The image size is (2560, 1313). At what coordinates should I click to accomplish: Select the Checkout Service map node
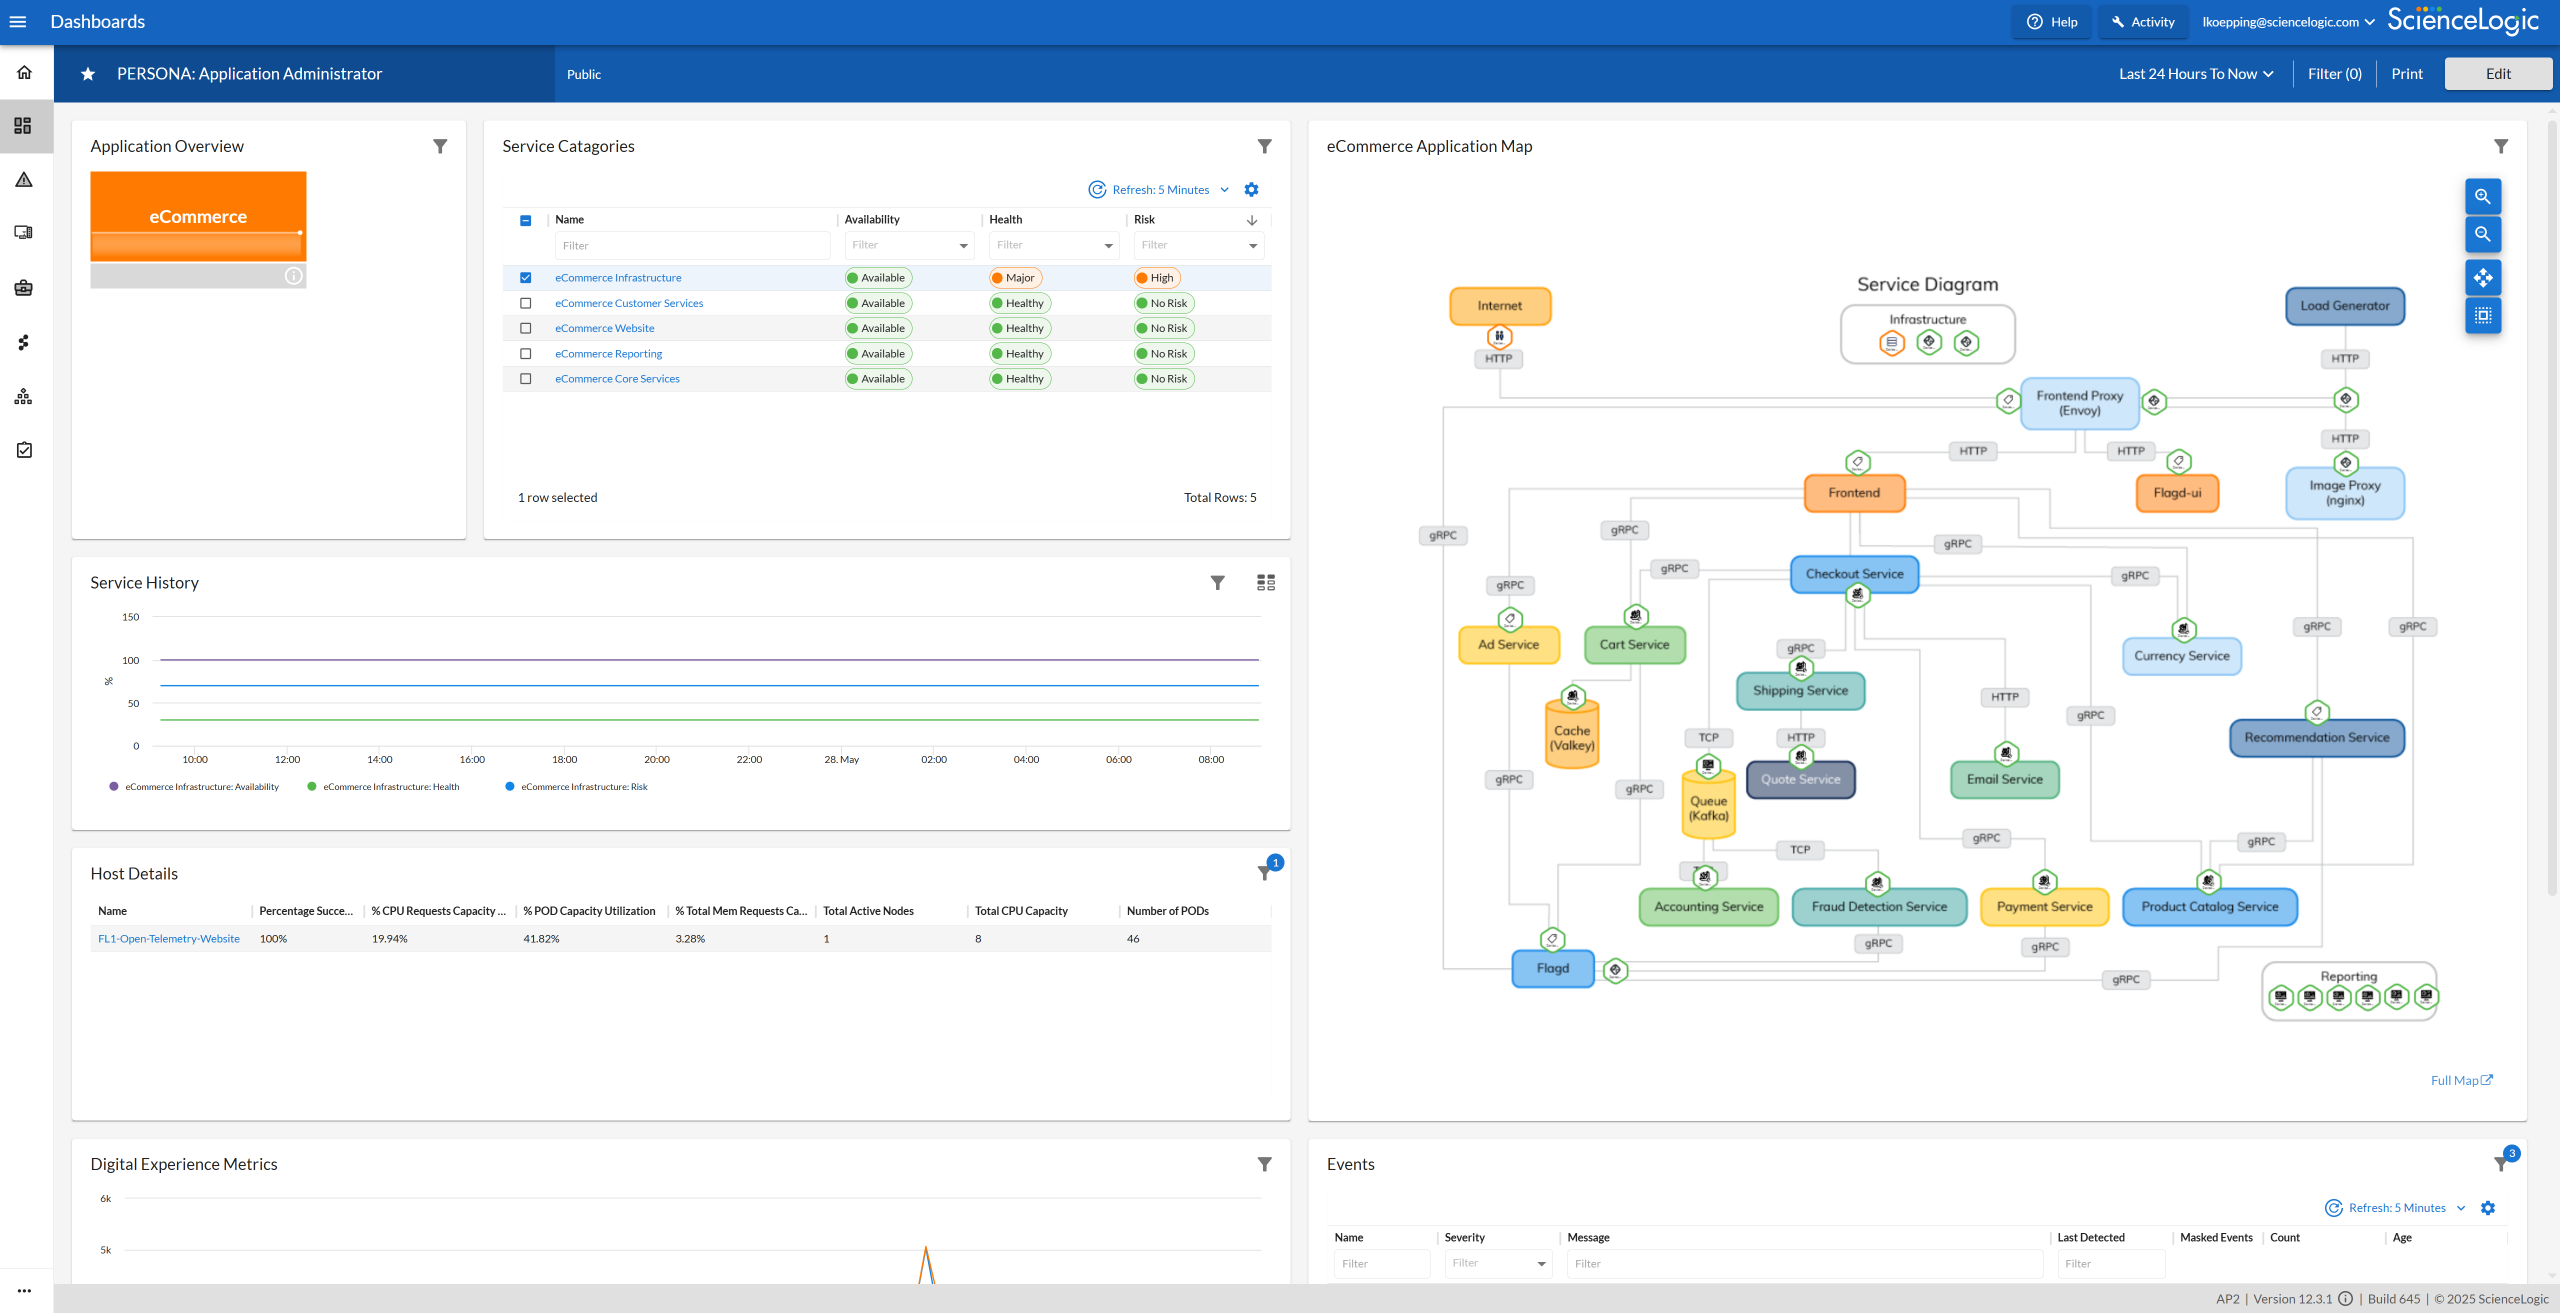coord(1854,575)
